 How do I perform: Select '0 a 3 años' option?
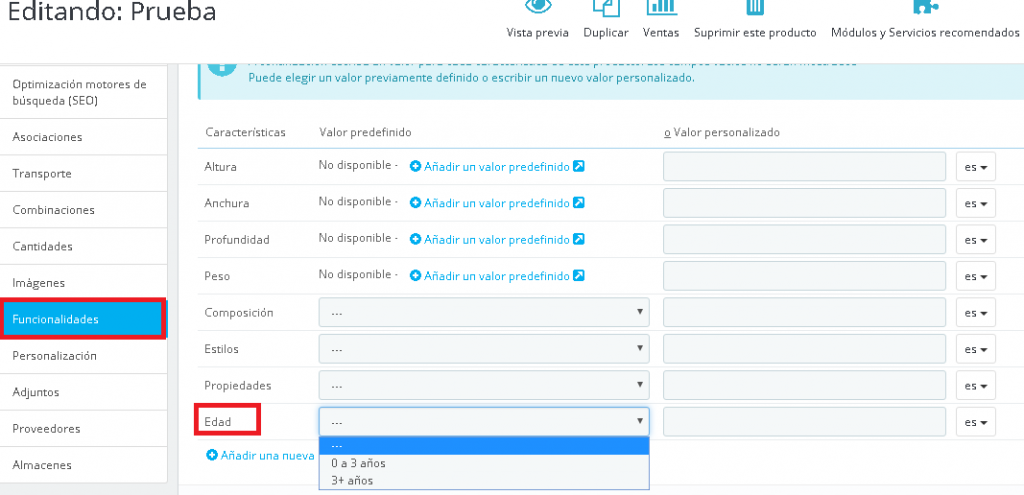[358, 463]
